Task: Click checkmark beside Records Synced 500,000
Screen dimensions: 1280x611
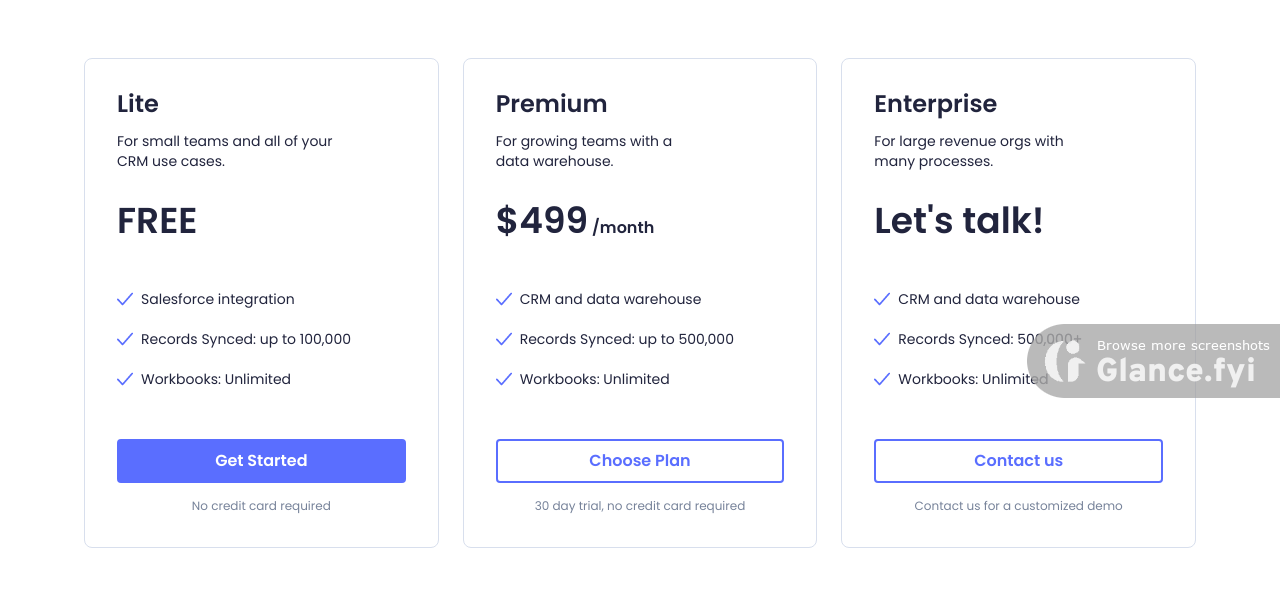Action: pyautogui.click(x=504, y=339)
